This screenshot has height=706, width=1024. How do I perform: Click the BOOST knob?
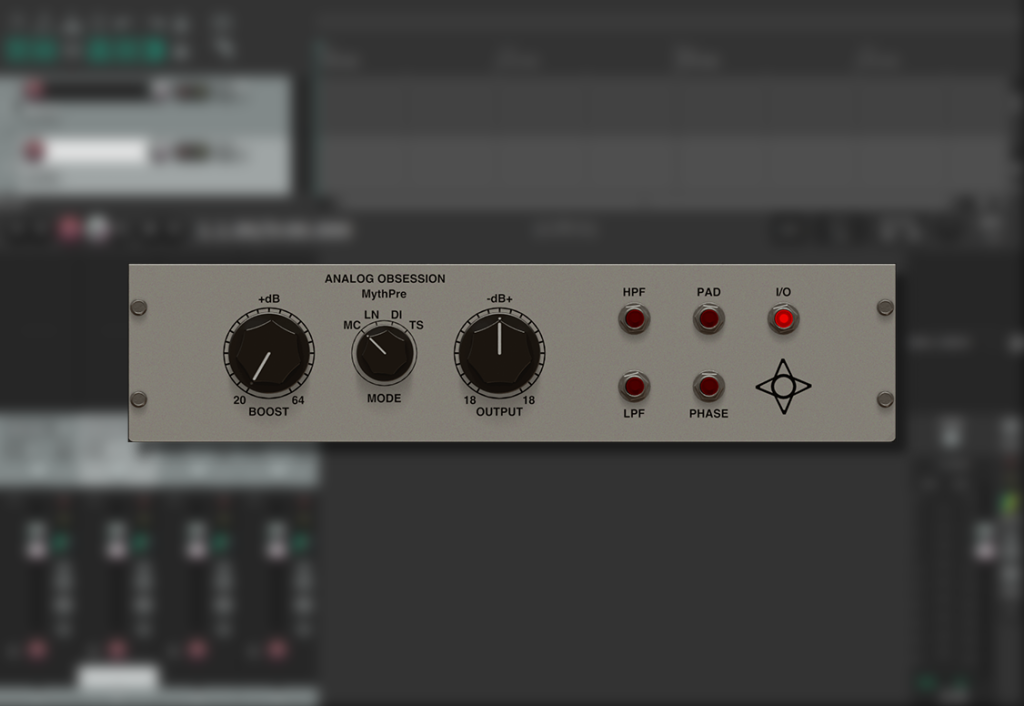pyautogui.click(x=269, y=353)
